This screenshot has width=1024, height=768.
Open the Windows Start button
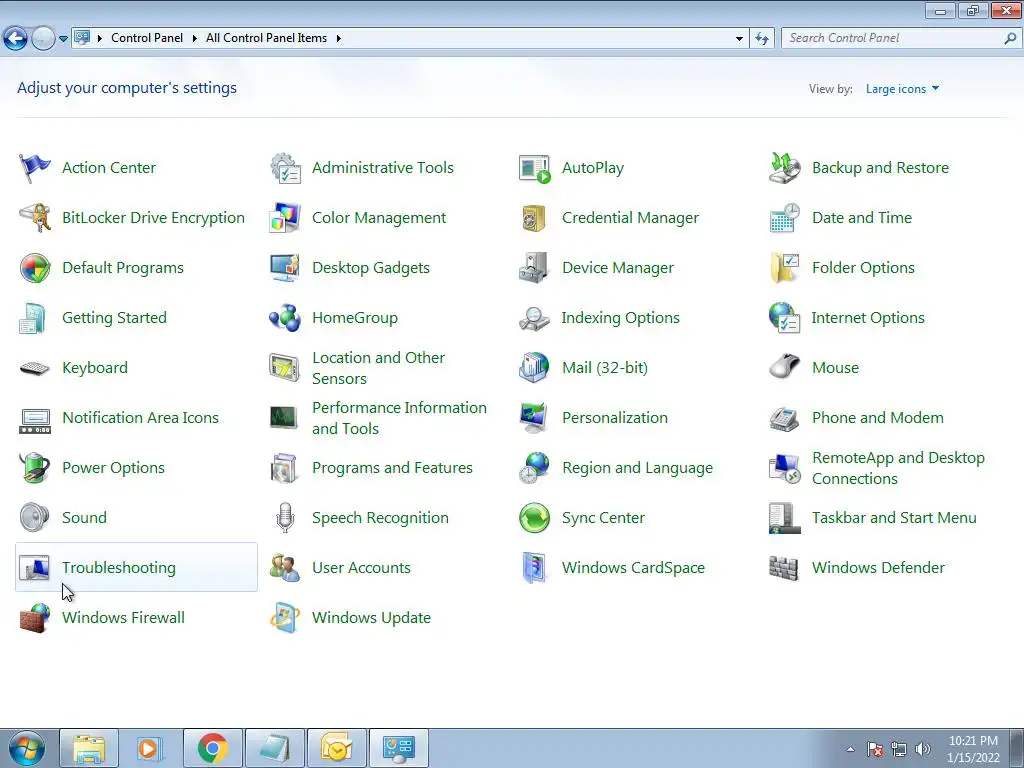[x=26, y=748]
